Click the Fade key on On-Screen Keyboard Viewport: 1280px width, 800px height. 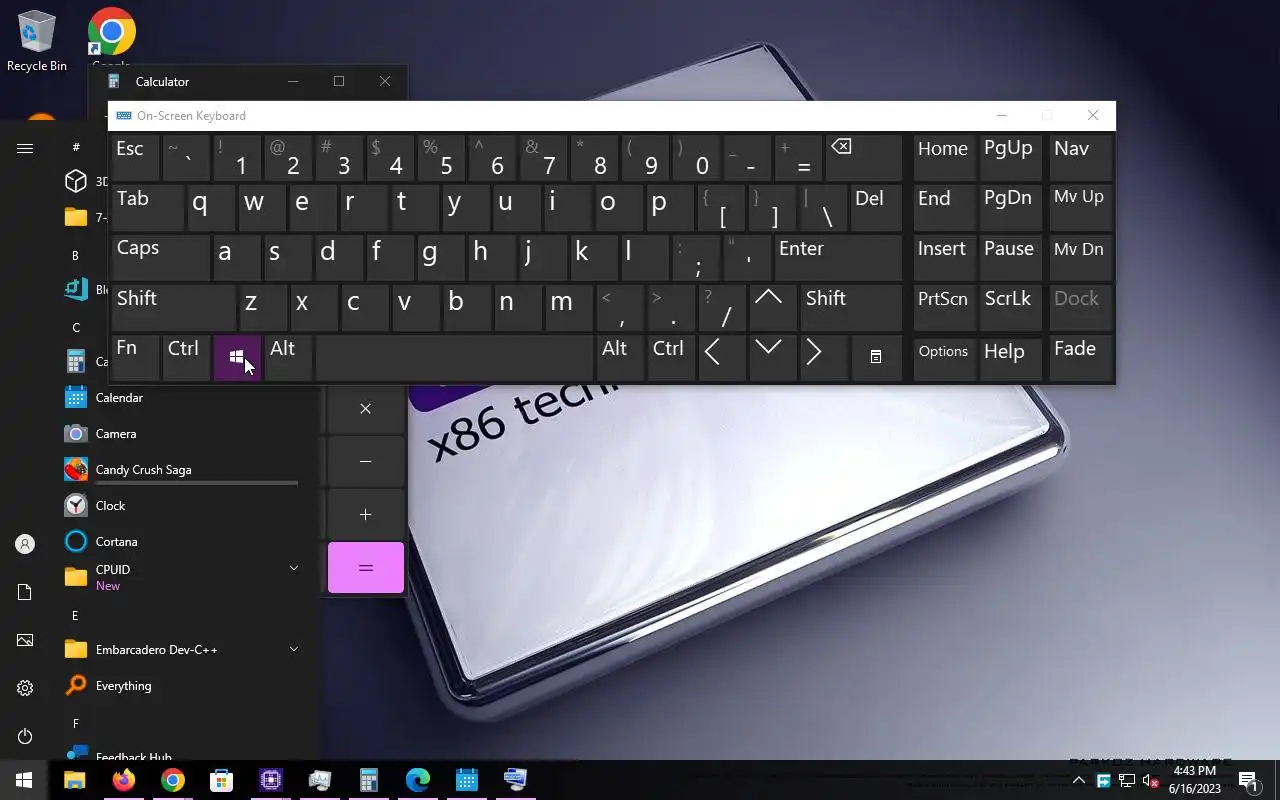pyautogui.click(x=1081, y=357)
